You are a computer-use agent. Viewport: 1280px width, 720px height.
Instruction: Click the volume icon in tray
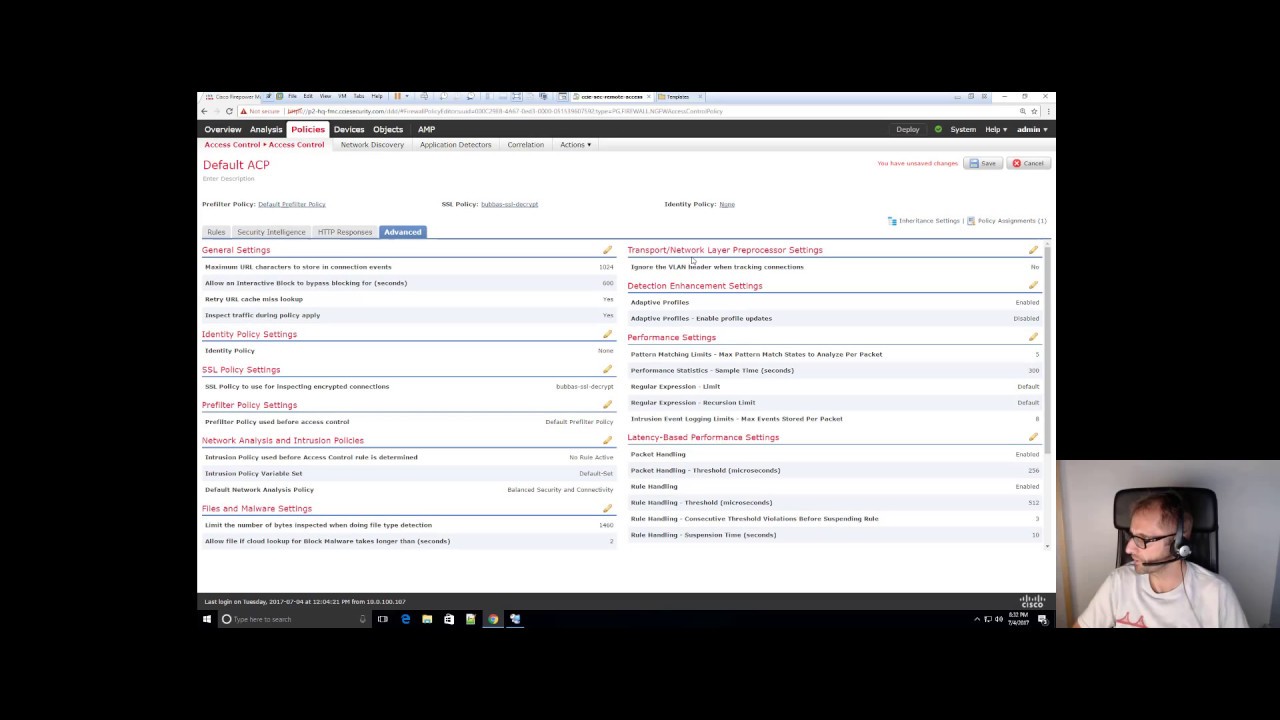999,619
